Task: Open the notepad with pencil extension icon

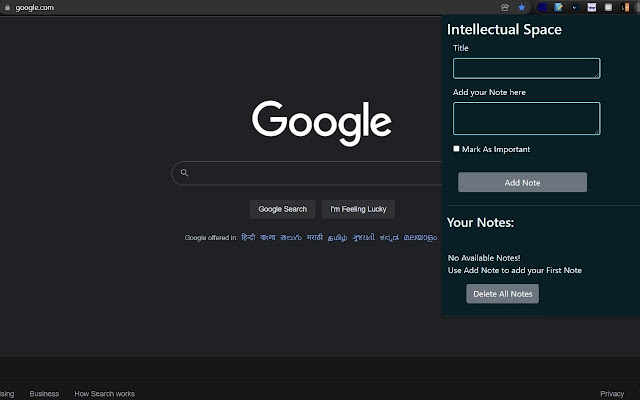Action: (558, 7)
